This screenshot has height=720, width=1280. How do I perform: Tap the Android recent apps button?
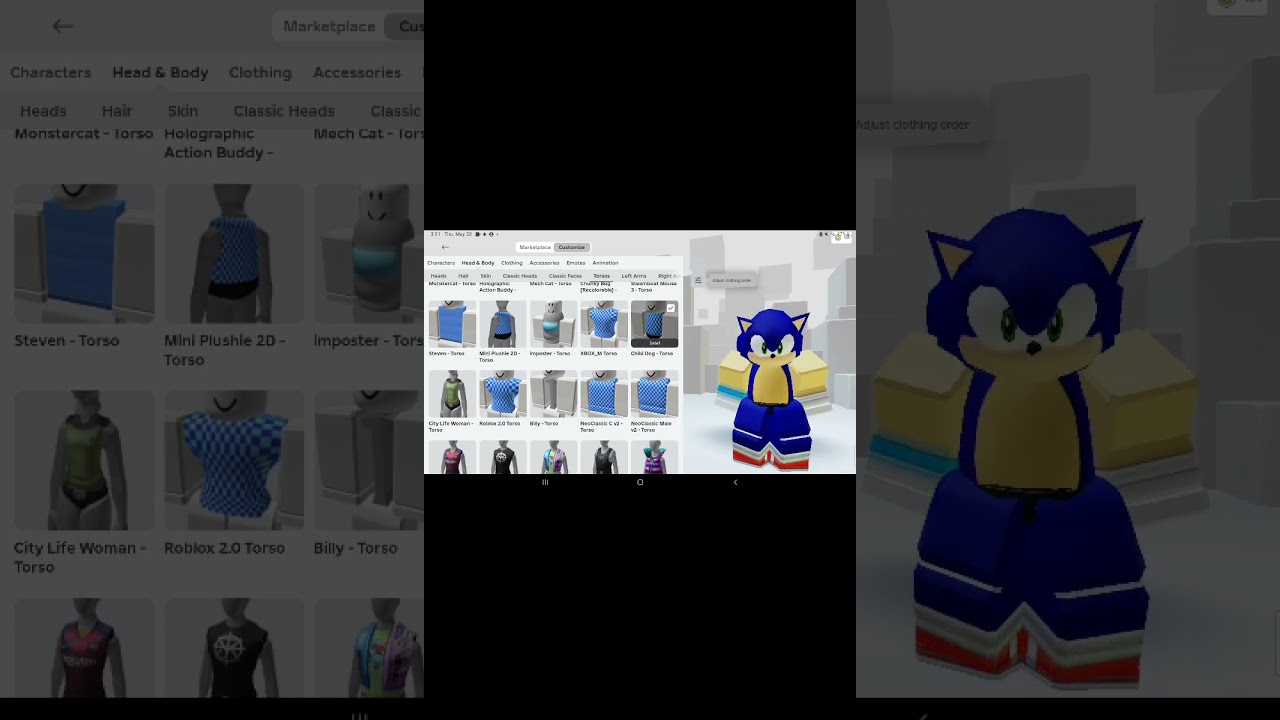coord(545,482)
